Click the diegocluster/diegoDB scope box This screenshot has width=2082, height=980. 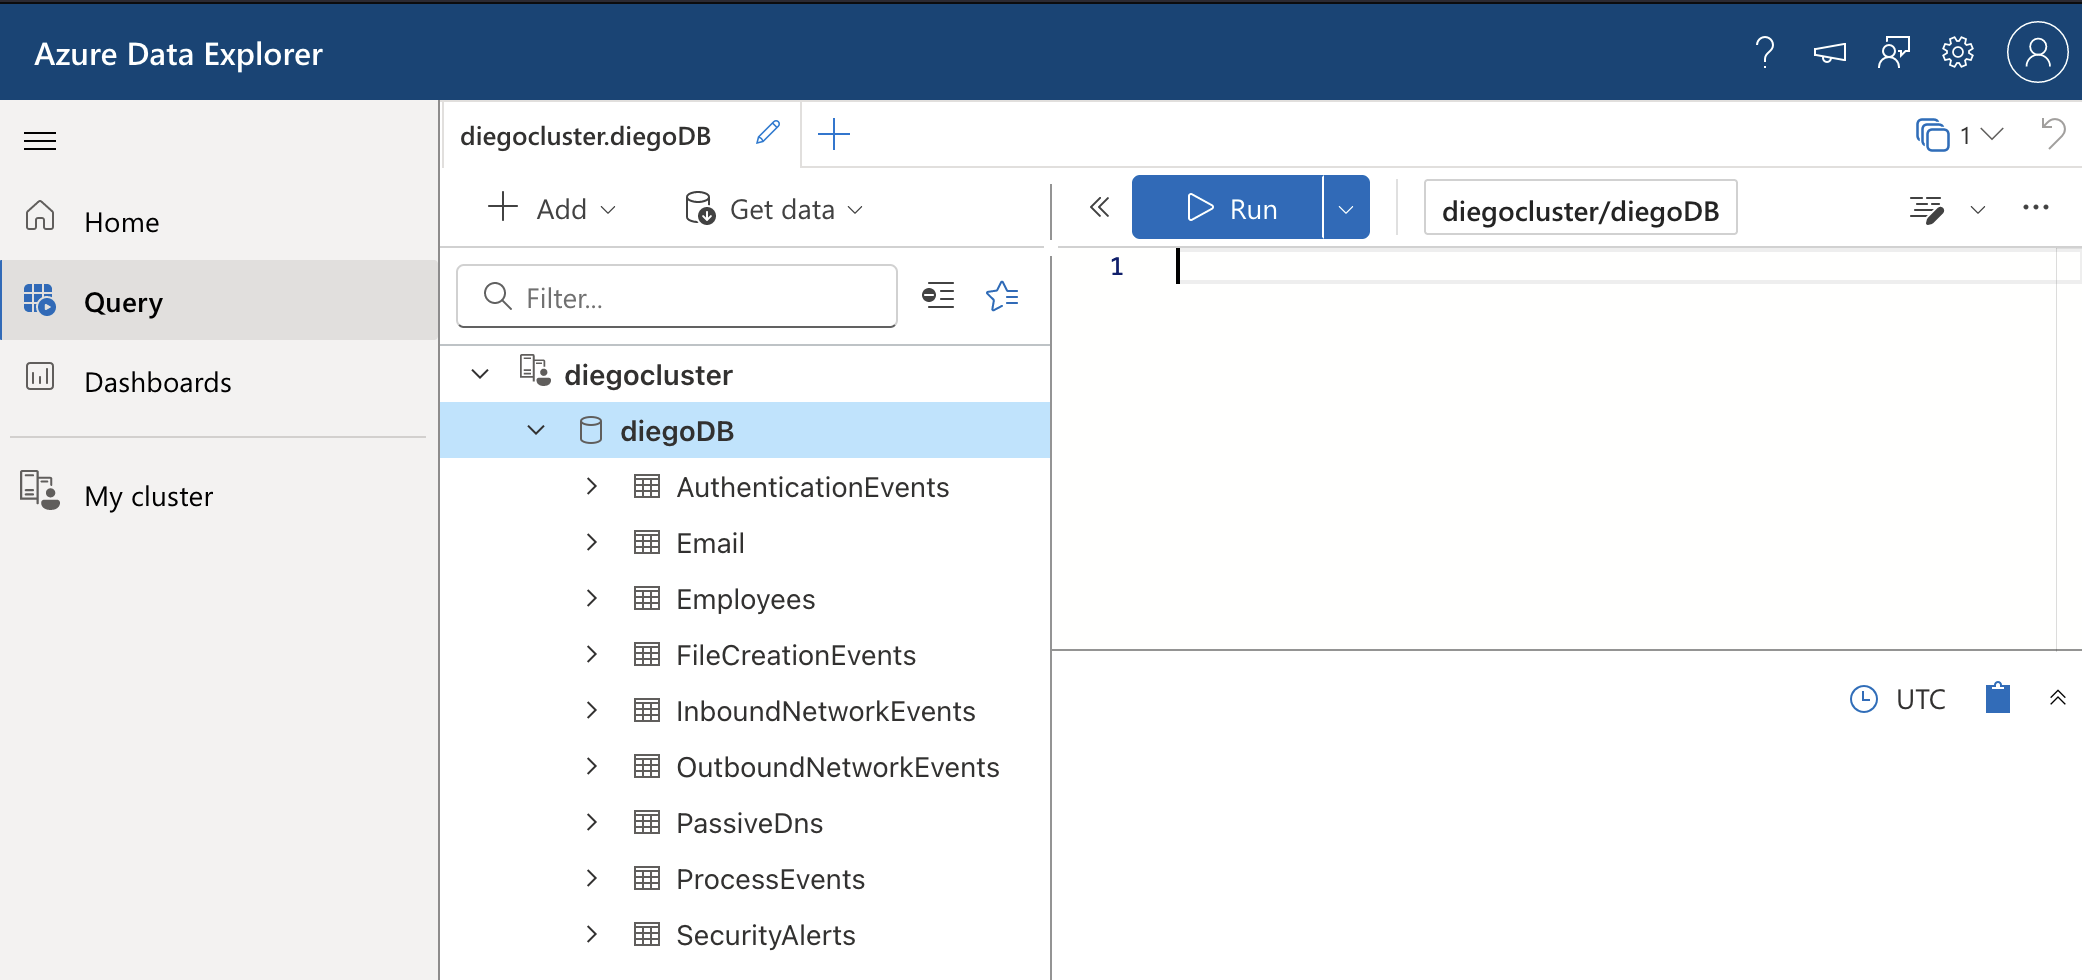[x=1580, y=209]
